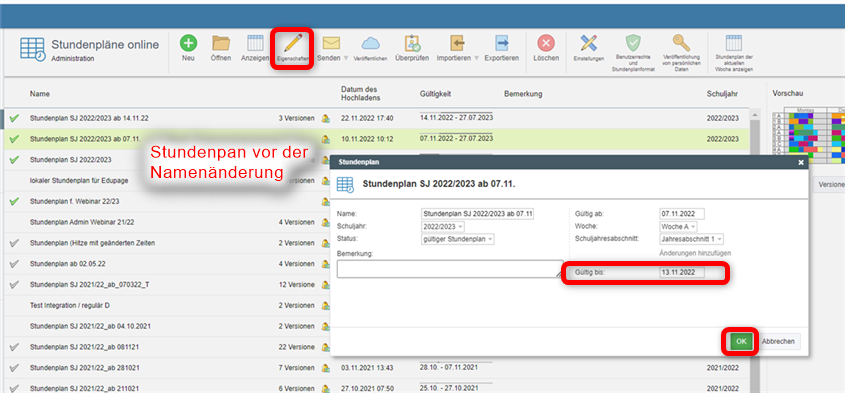The width and height of the screenshot is (845, 393).
Task: Click the Überprüfen clipboard icon
Action: point(412,44)
